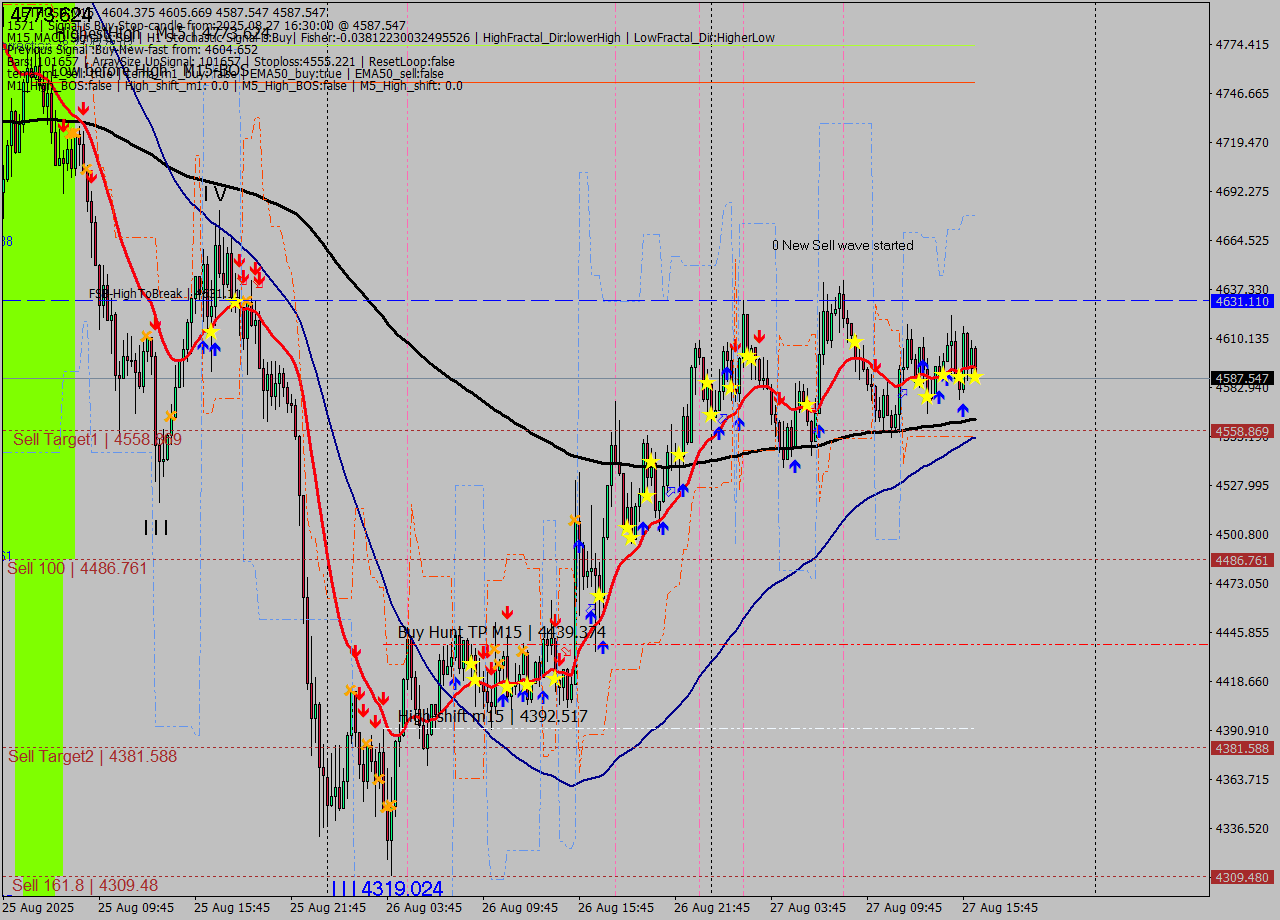Click the rightmost yellow star signal marker

point(974,376)
